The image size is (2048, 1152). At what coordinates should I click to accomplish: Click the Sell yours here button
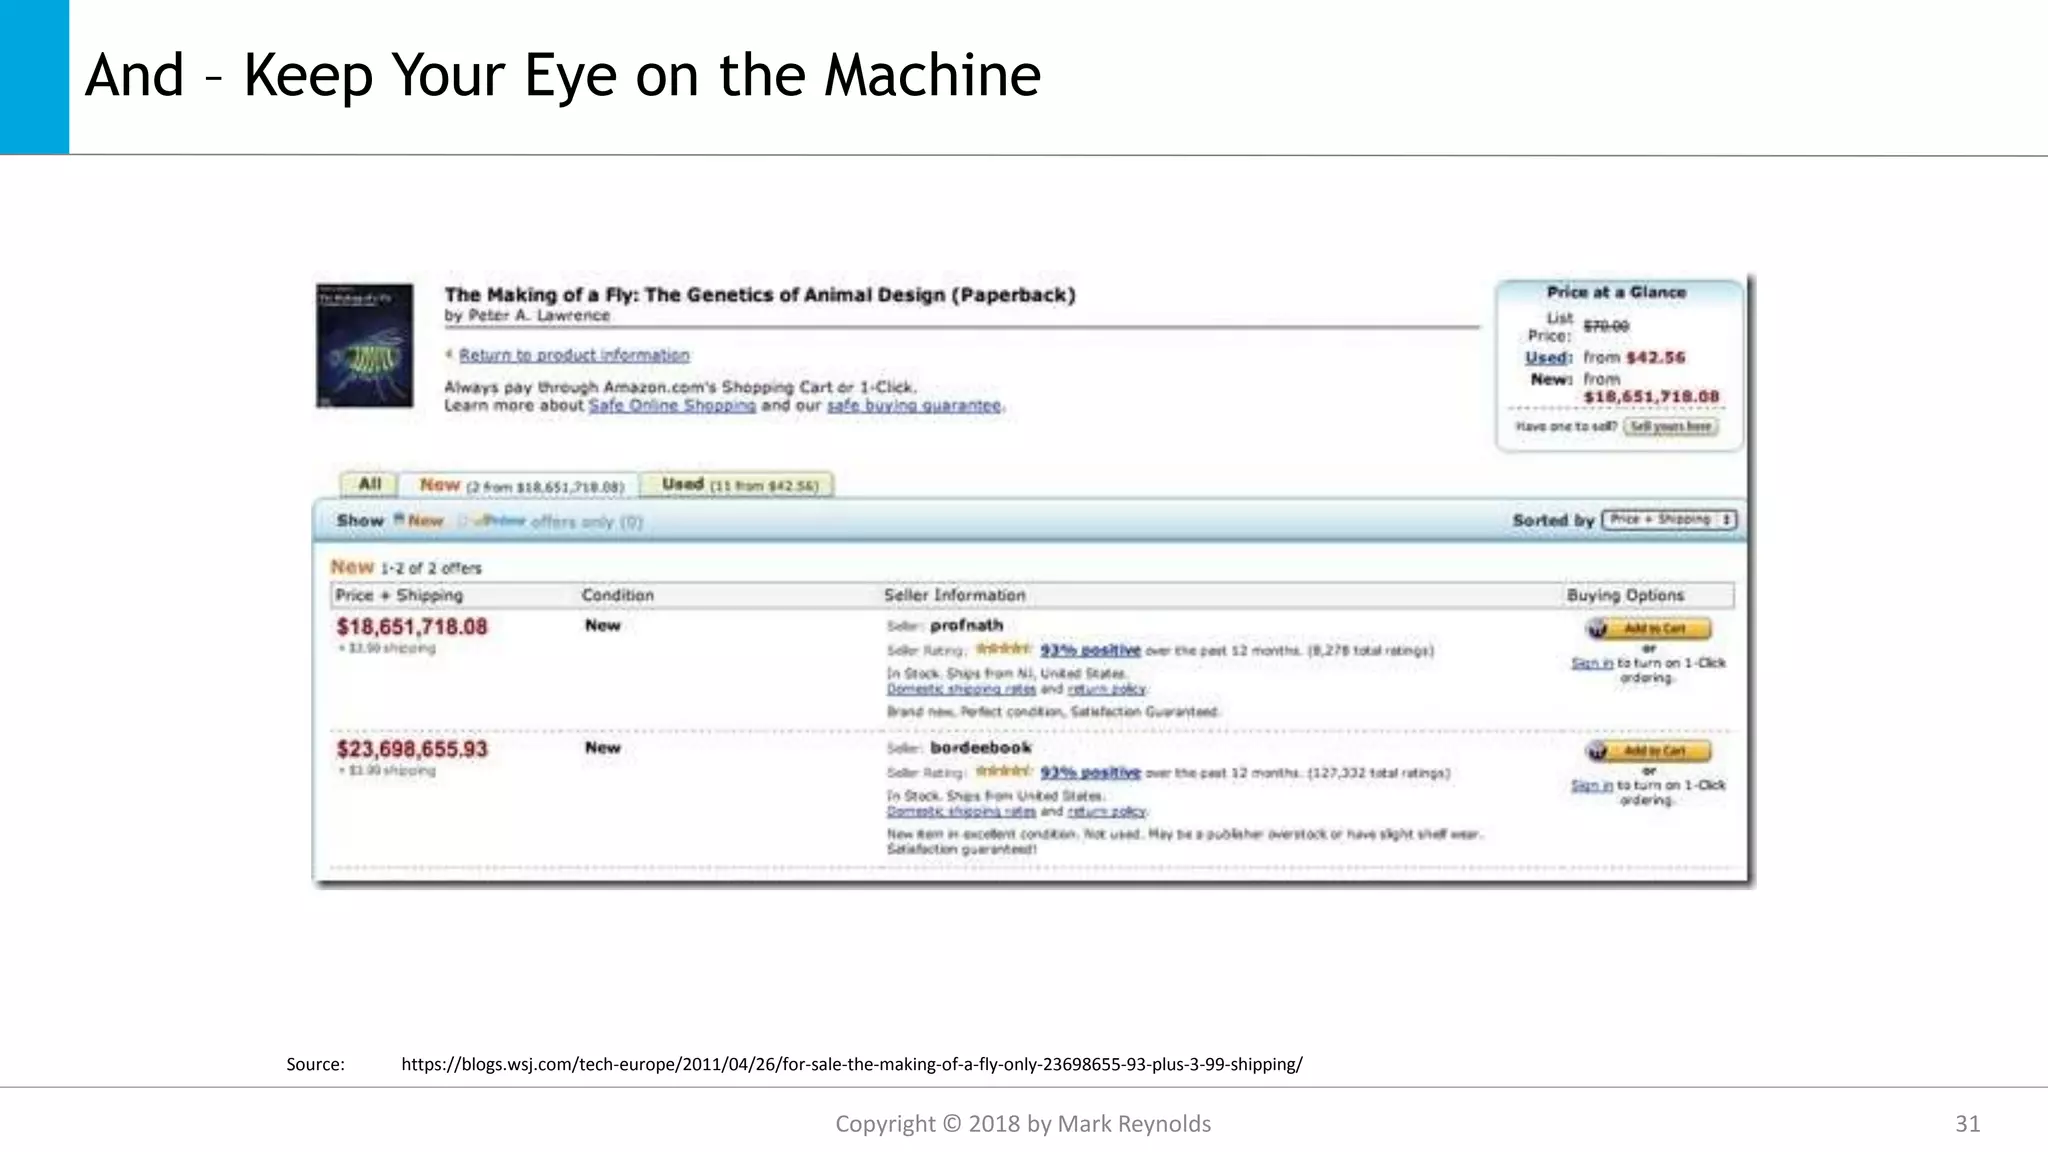[1671, 426]
